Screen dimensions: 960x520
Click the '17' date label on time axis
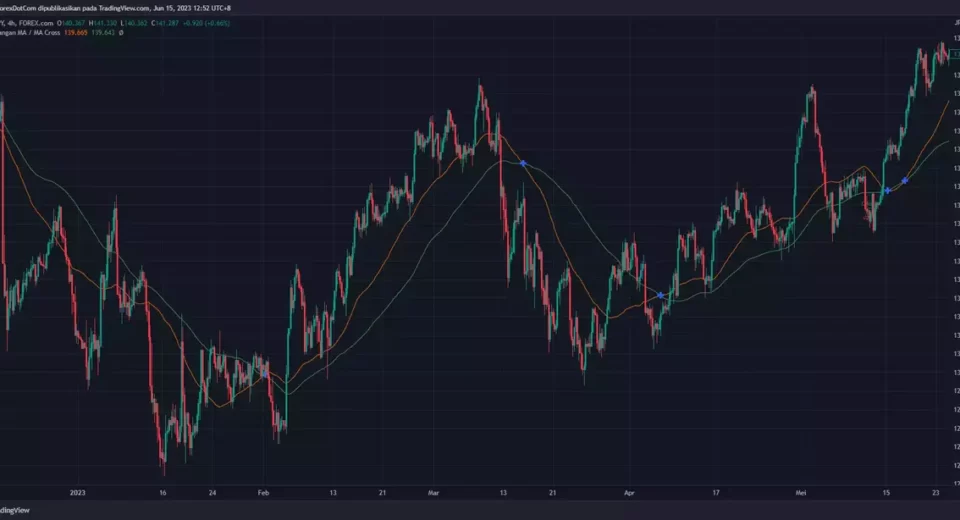[x=716, y=492]
